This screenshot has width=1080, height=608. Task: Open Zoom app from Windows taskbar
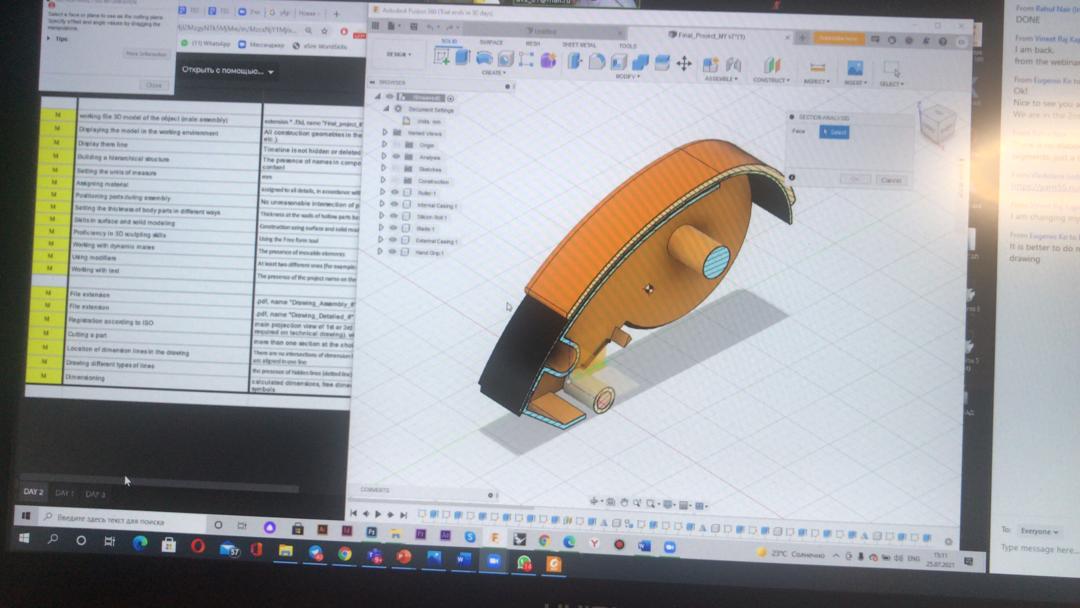pyautogui.click(x=493, y=562)
